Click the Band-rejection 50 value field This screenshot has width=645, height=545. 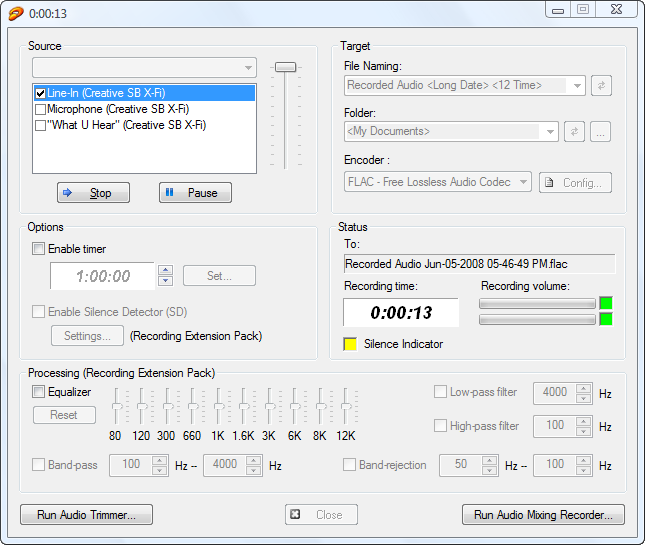461,465
